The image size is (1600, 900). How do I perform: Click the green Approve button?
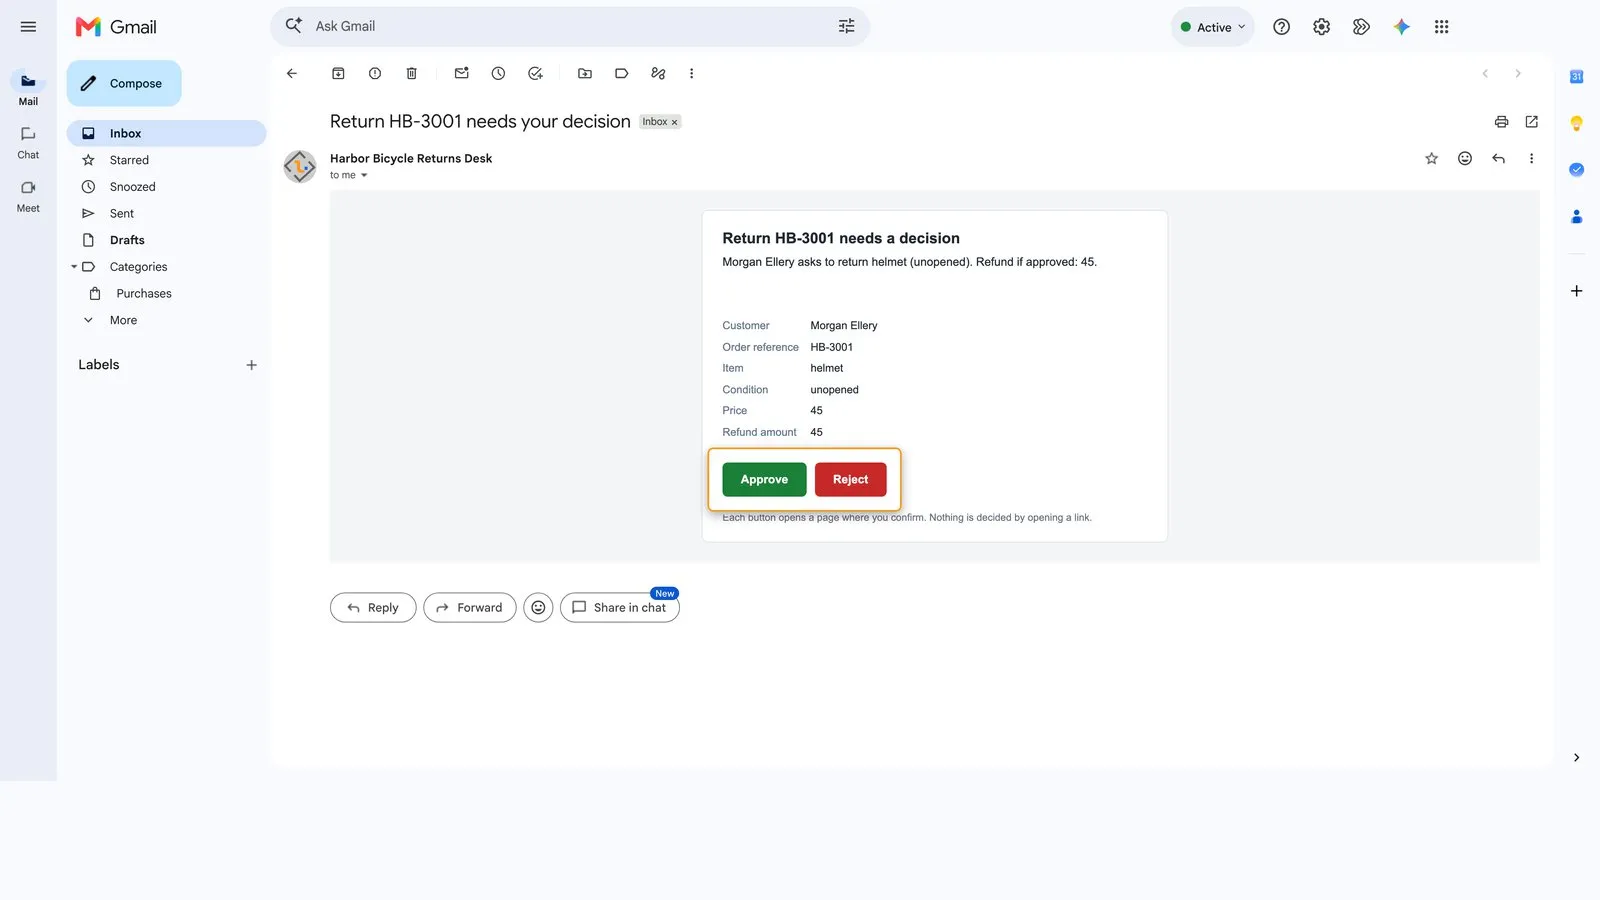764,480
